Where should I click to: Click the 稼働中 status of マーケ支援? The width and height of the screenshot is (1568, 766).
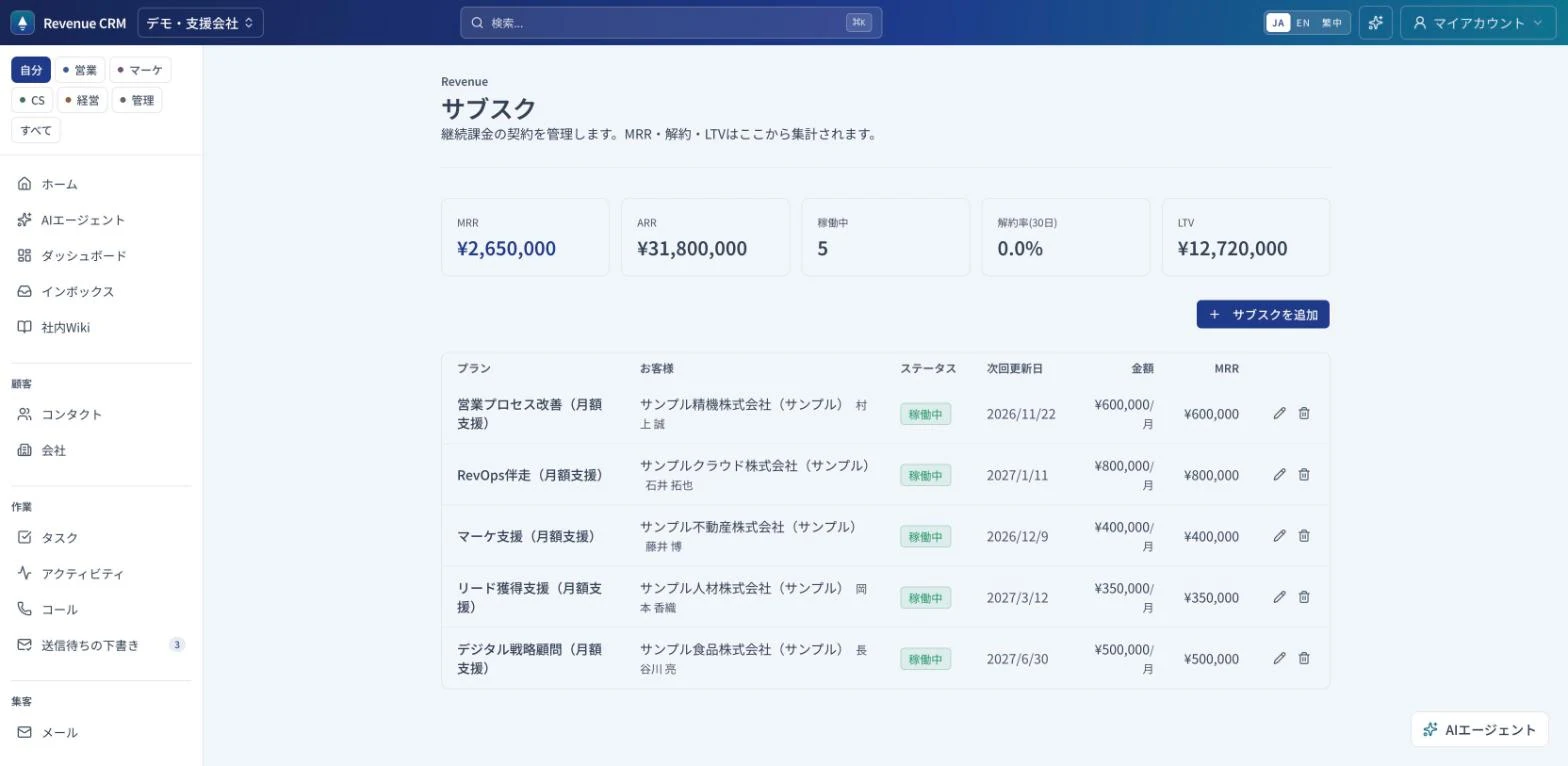click(925, 536)
